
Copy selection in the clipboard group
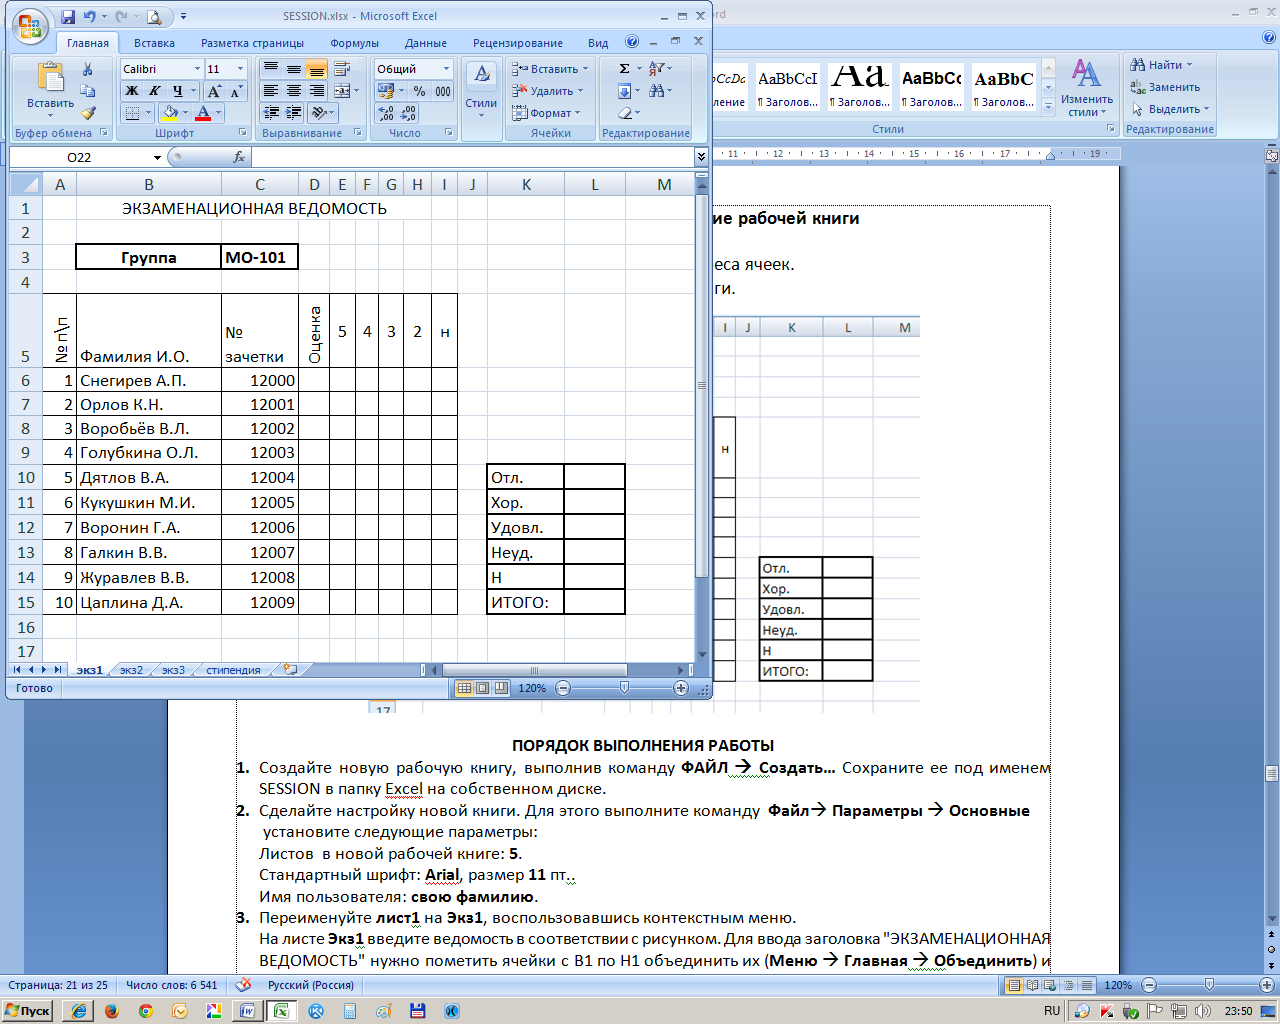tap(88, 91)
